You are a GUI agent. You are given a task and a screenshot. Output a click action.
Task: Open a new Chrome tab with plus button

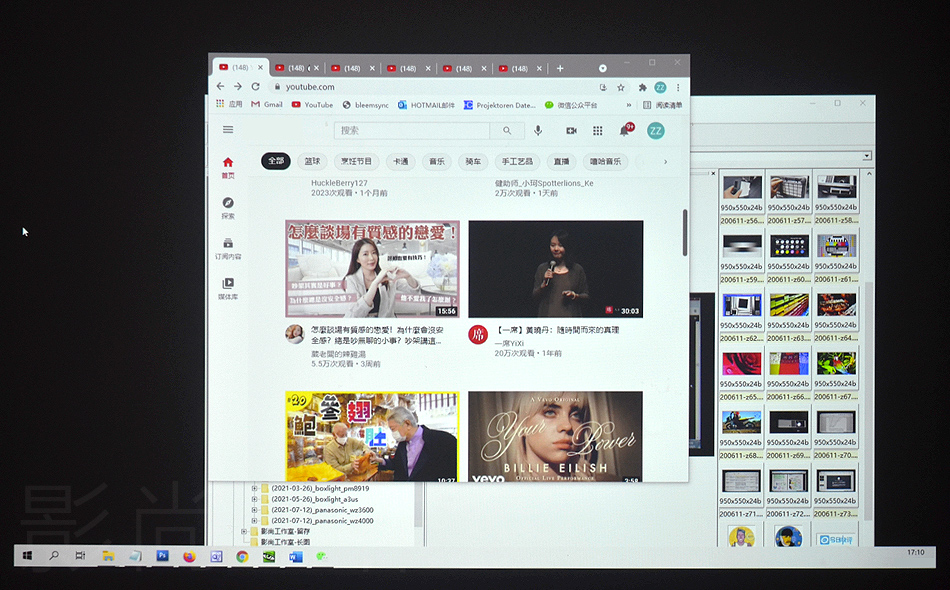tap(560, 68)
